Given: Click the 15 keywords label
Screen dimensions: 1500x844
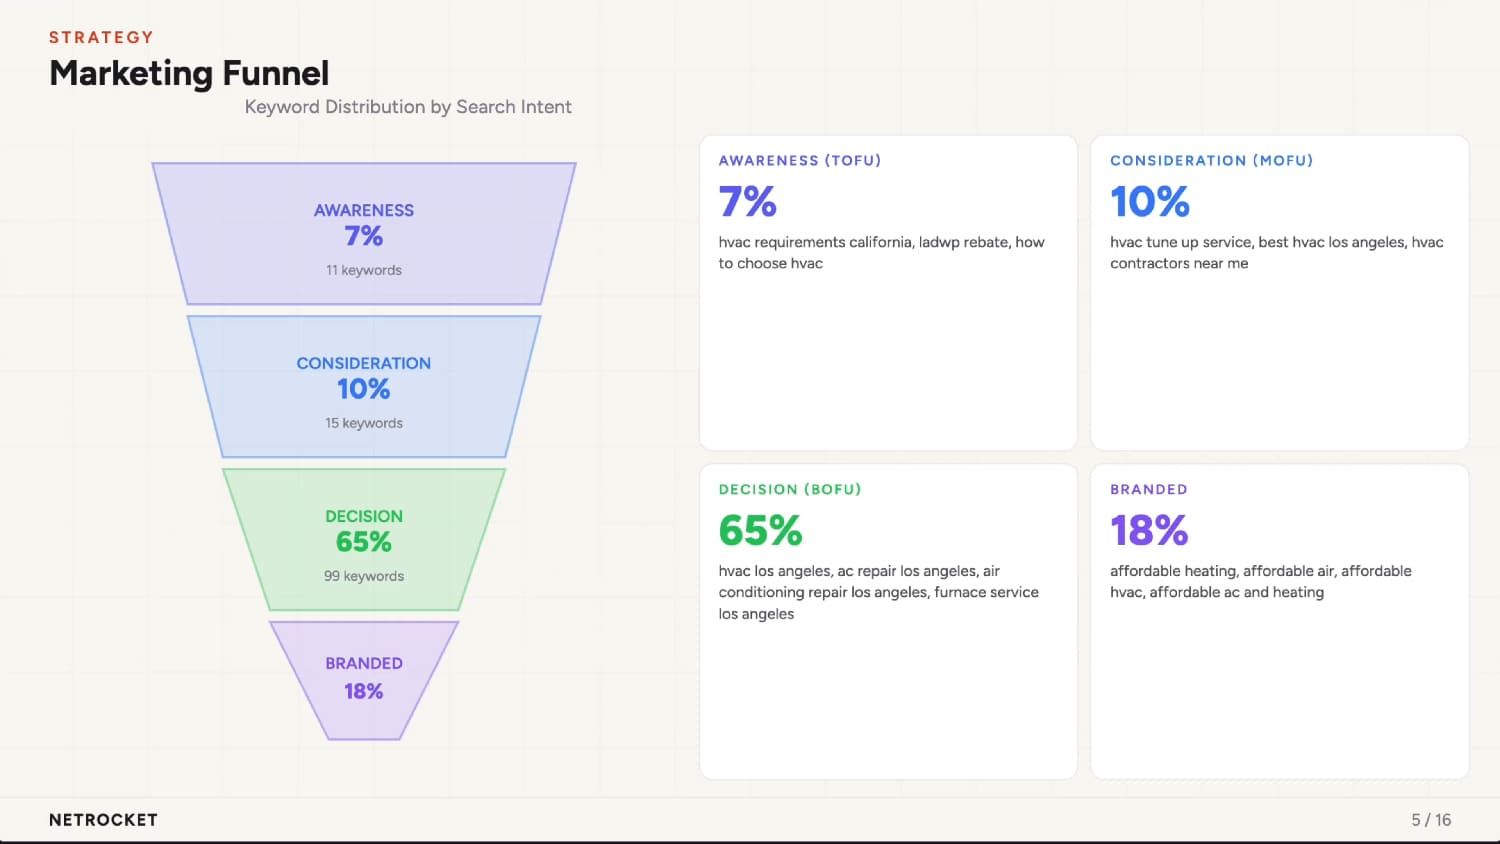Looking at the screenshot, I should (x=364, y=423).
